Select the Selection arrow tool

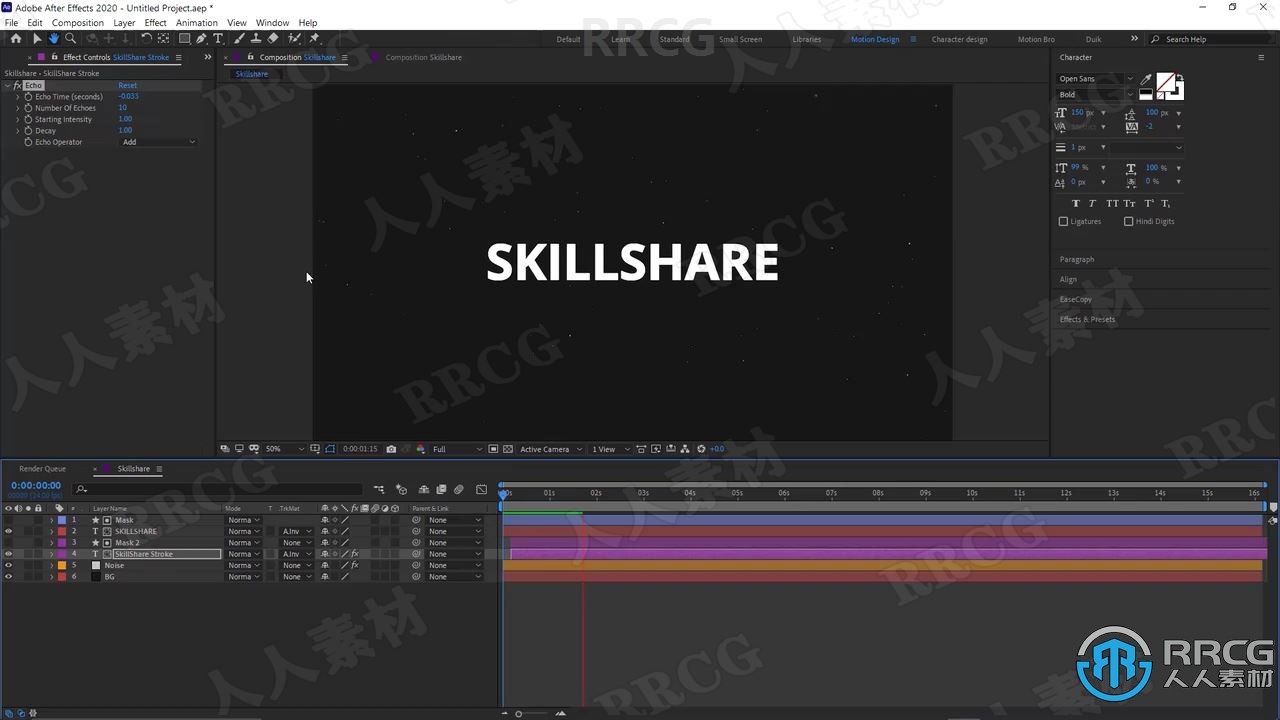(x=37, y=39)
